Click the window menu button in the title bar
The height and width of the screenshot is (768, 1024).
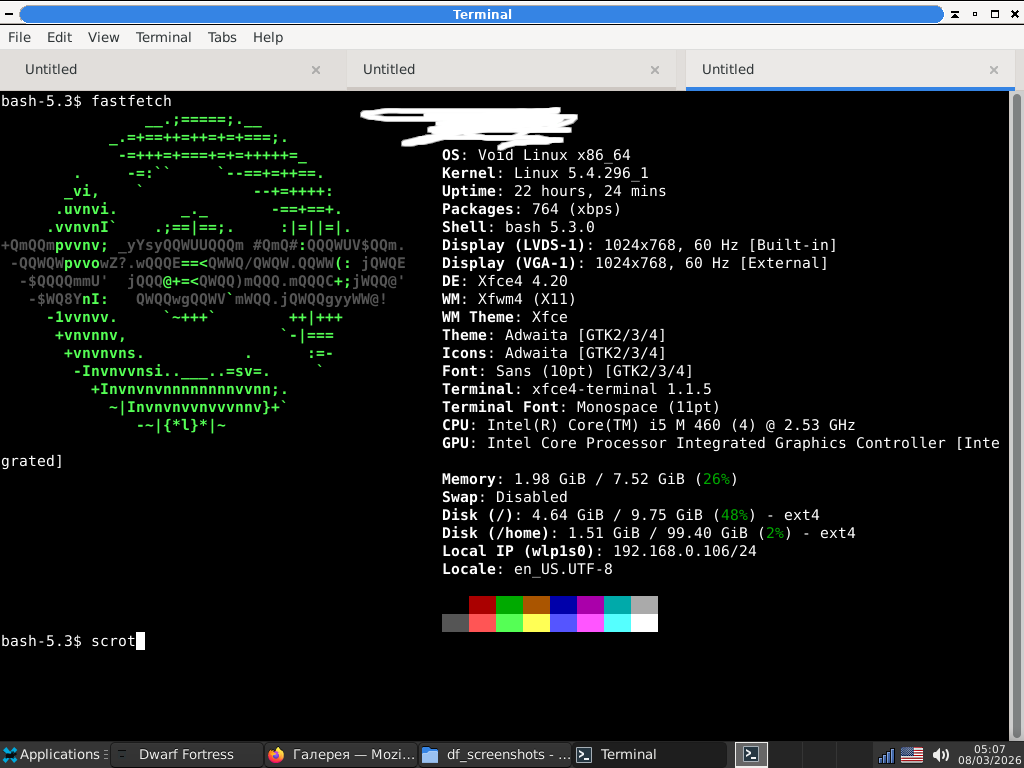(x=9, y=14)
